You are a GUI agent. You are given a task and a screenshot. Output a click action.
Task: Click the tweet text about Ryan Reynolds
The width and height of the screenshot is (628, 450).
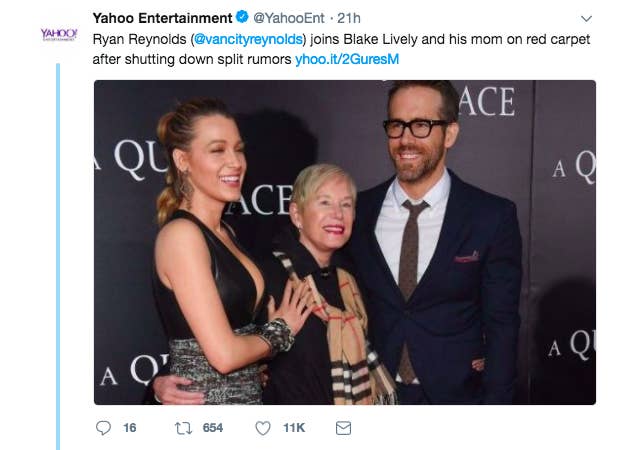coord(341,49)
